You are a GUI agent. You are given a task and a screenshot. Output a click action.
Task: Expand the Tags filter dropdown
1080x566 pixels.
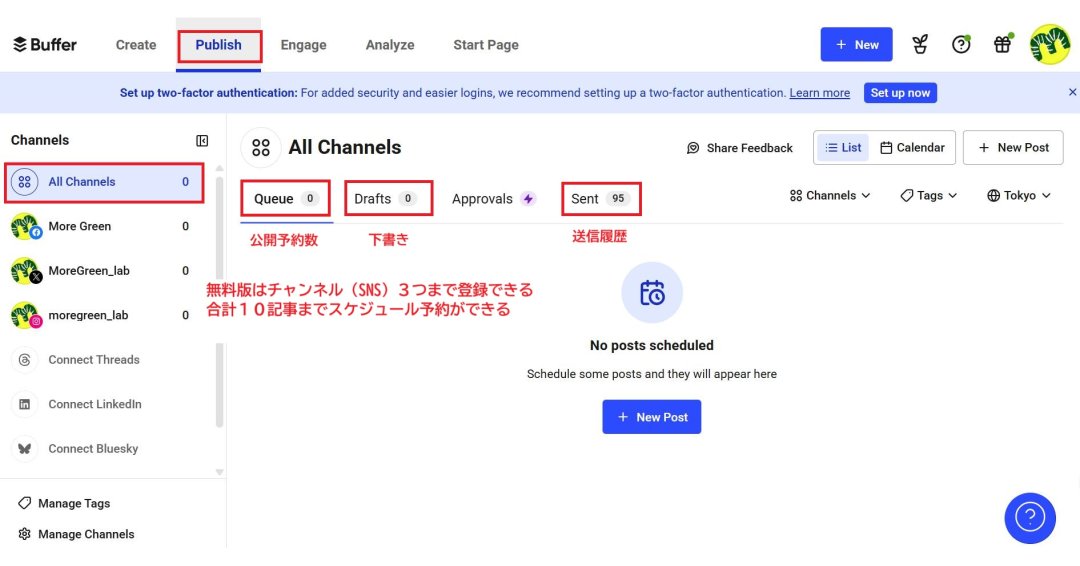928,196
